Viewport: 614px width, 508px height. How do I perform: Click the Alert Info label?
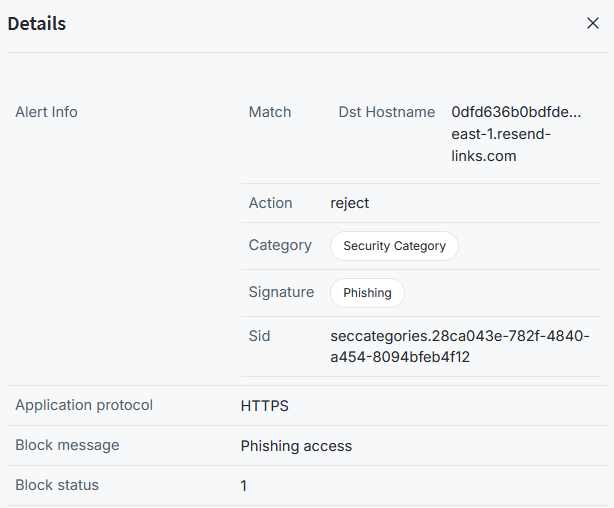(46, 112)
